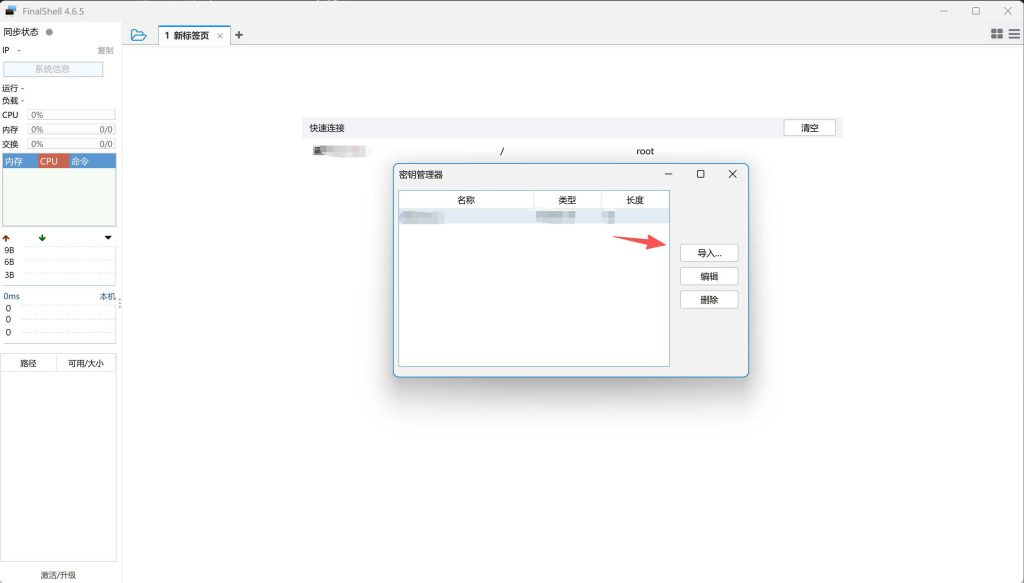Click the 路径 column header

coord(29,363)
